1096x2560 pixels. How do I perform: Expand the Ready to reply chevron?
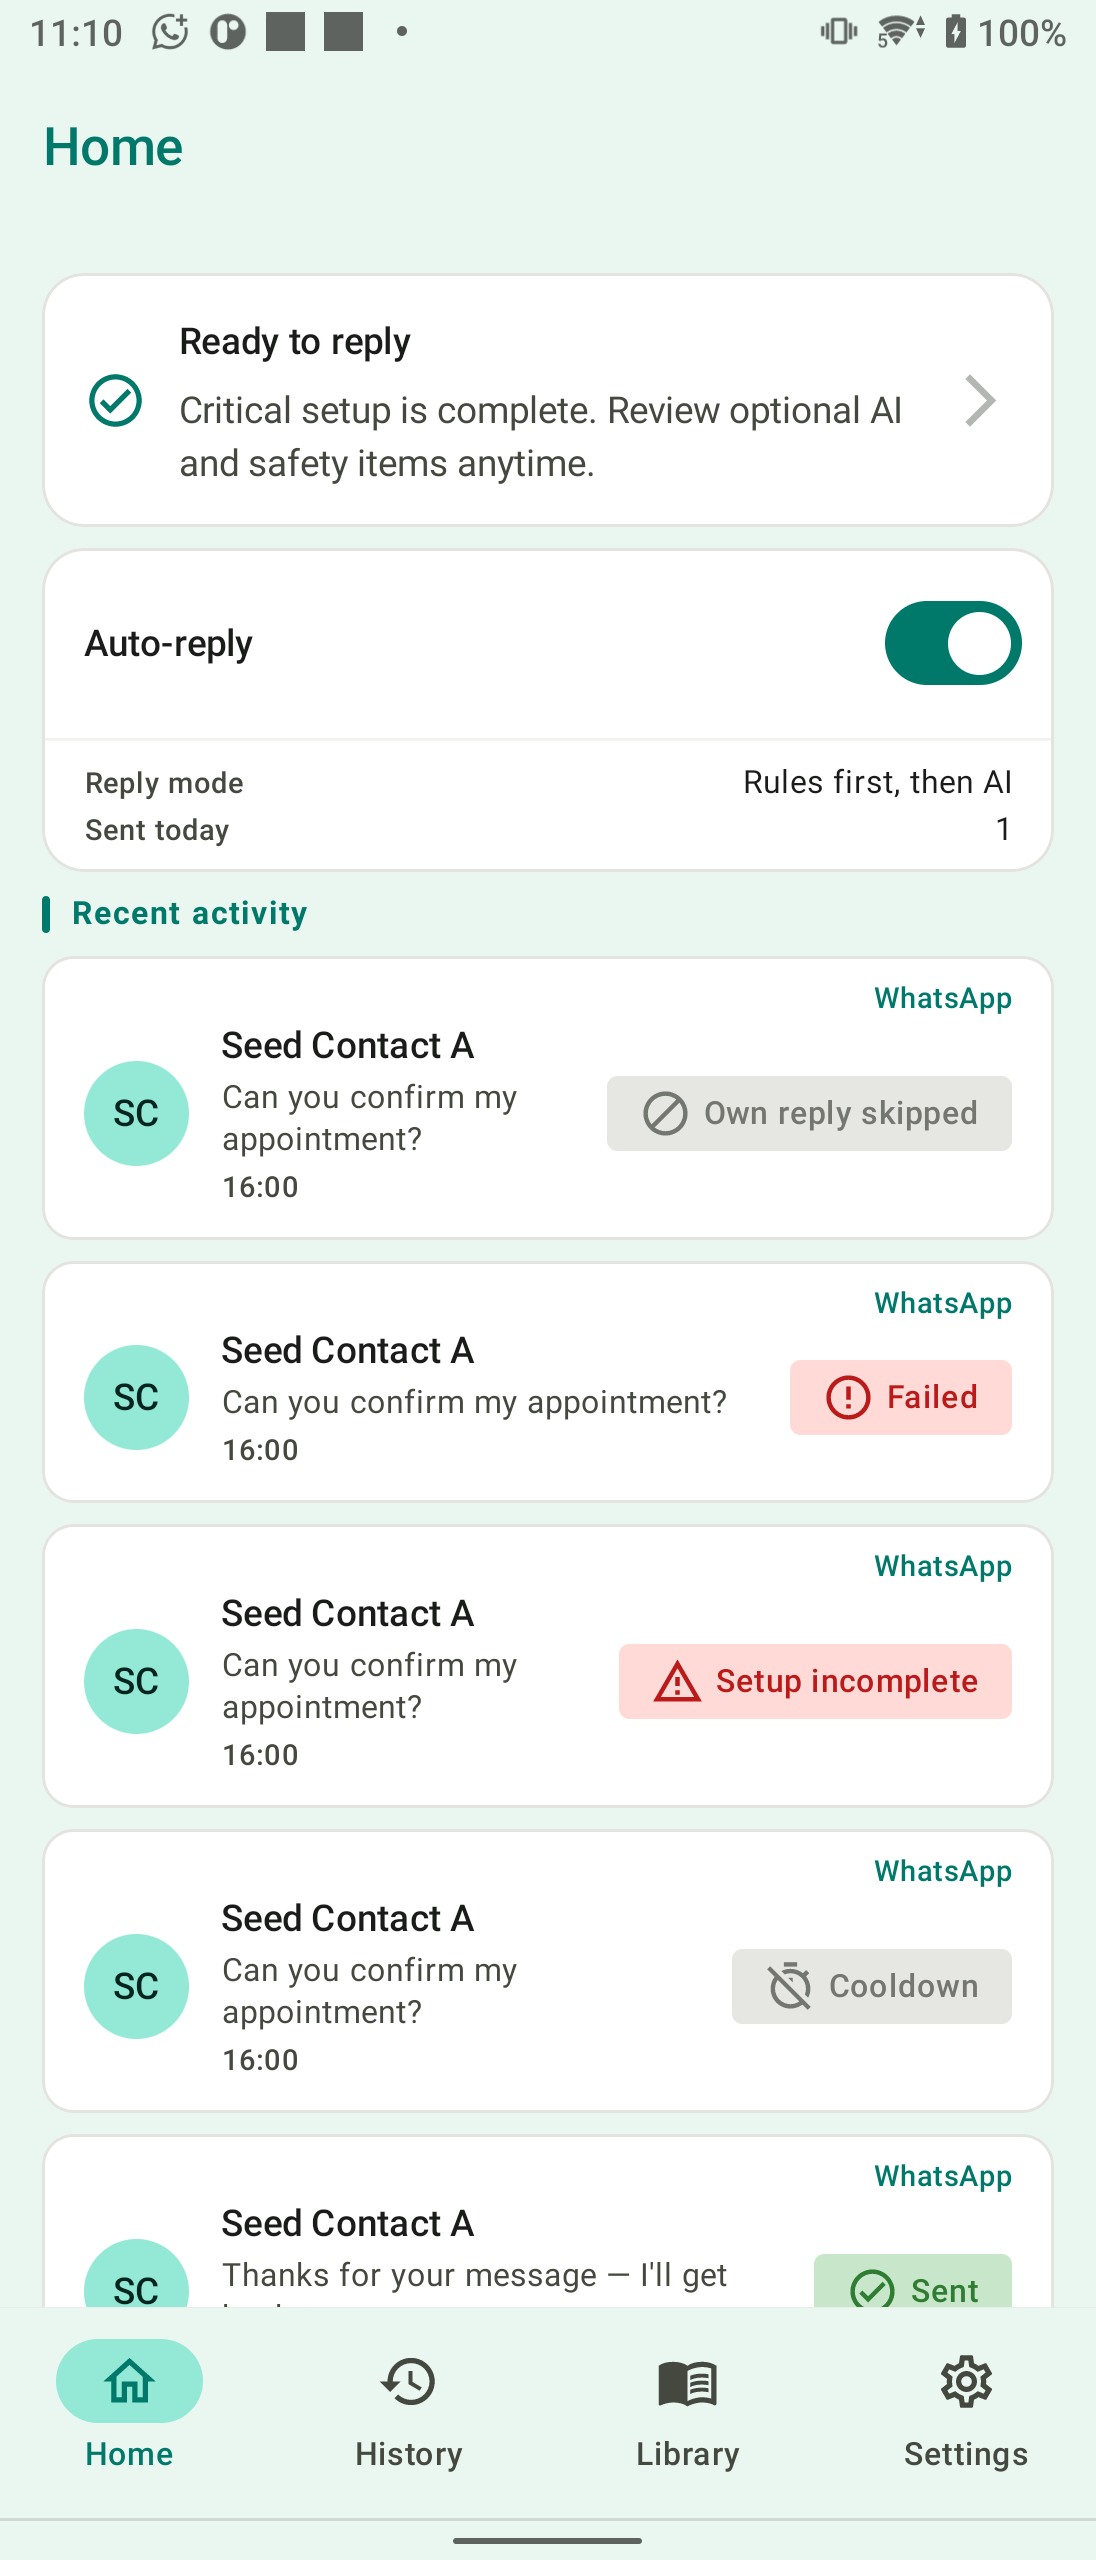[980, 401]
